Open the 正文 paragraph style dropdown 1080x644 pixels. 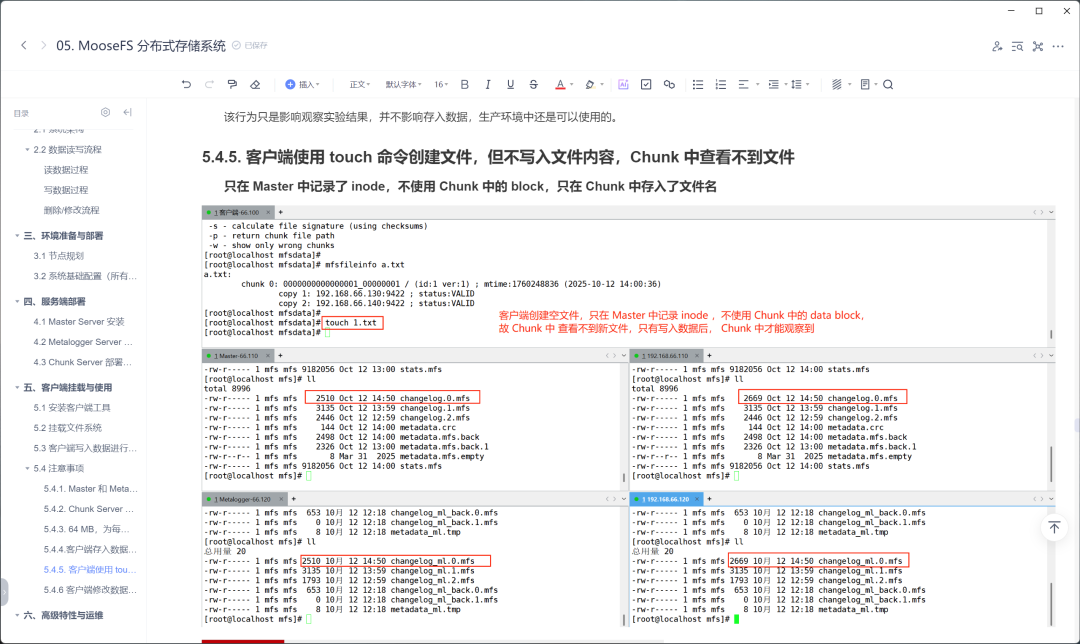pos(360,84)
